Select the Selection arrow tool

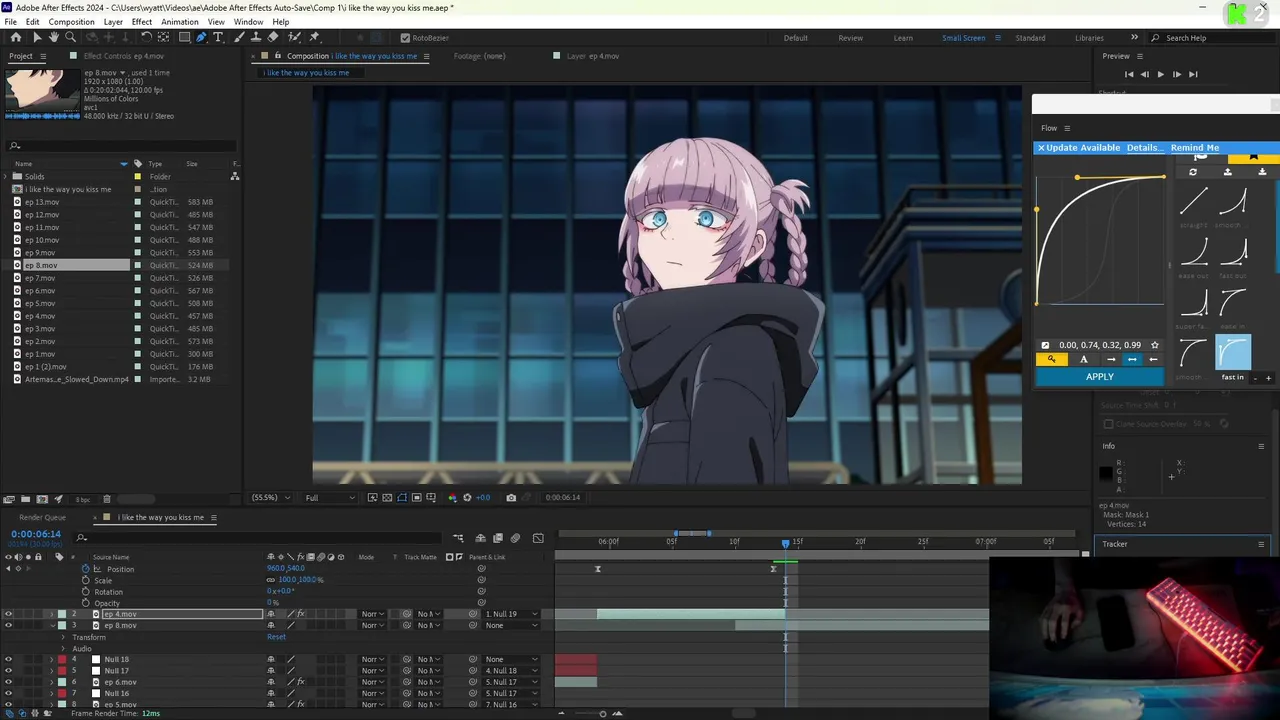pos(37,37)
